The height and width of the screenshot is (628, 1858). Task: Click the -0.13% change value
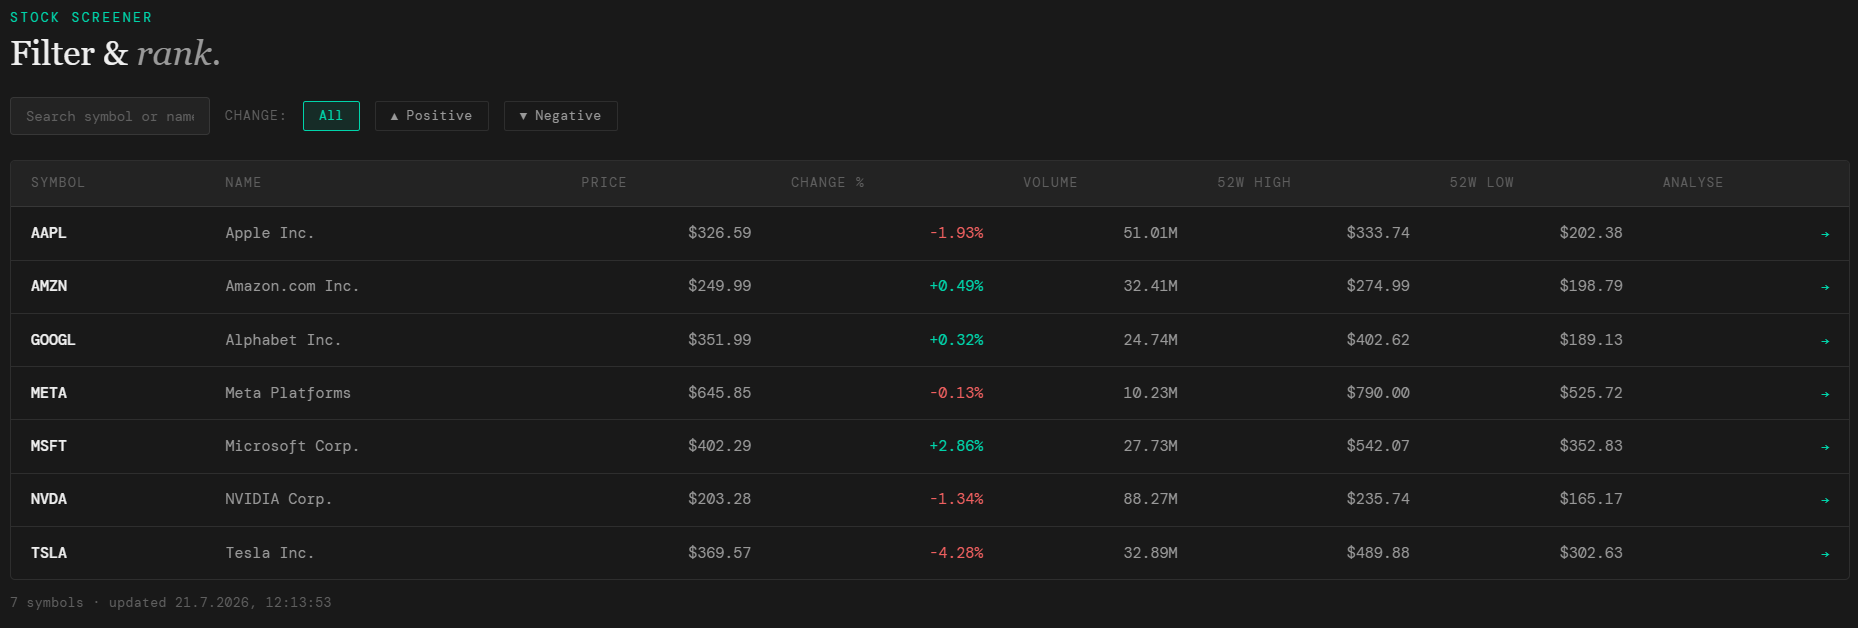coord(957,393)
